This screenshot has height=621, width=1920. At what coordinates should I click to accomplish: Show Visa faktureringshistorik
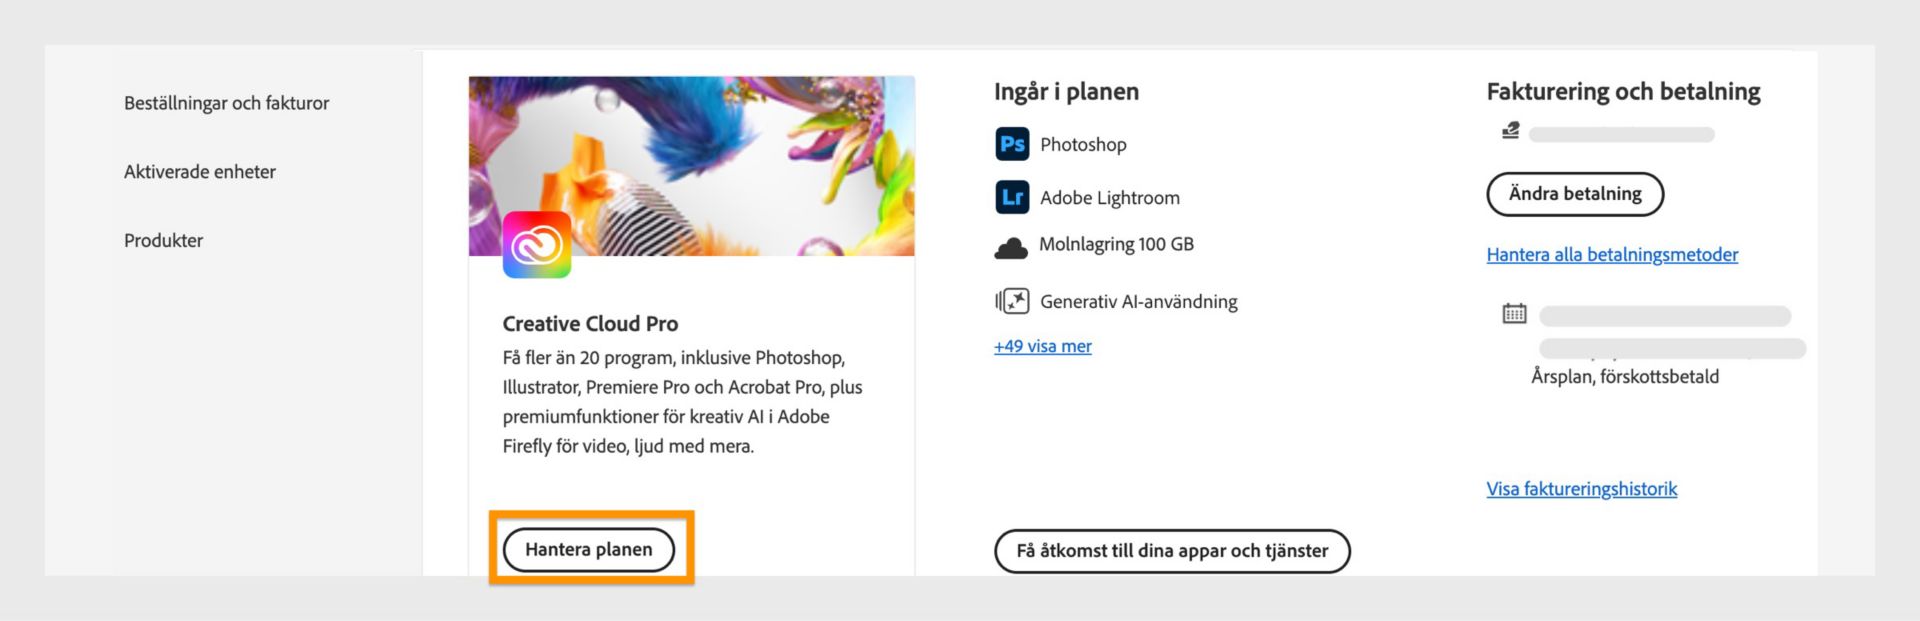click(x=1582, y=488)
